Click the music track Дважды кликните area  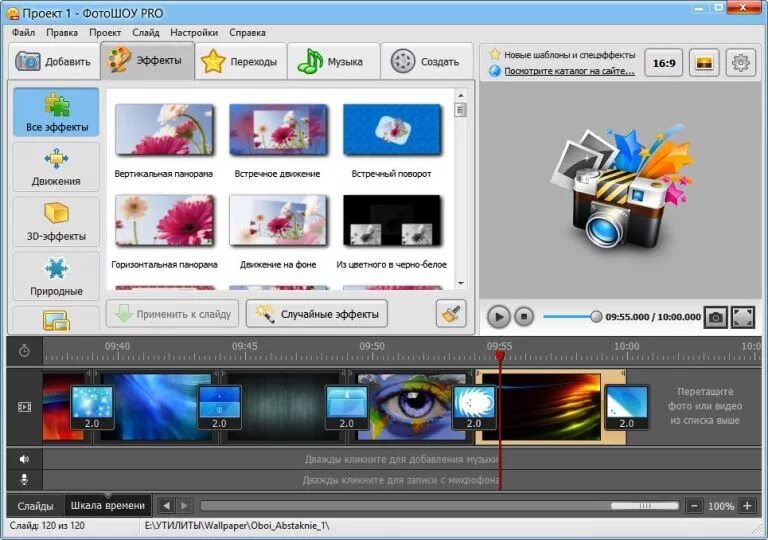[x=402, y=459]
